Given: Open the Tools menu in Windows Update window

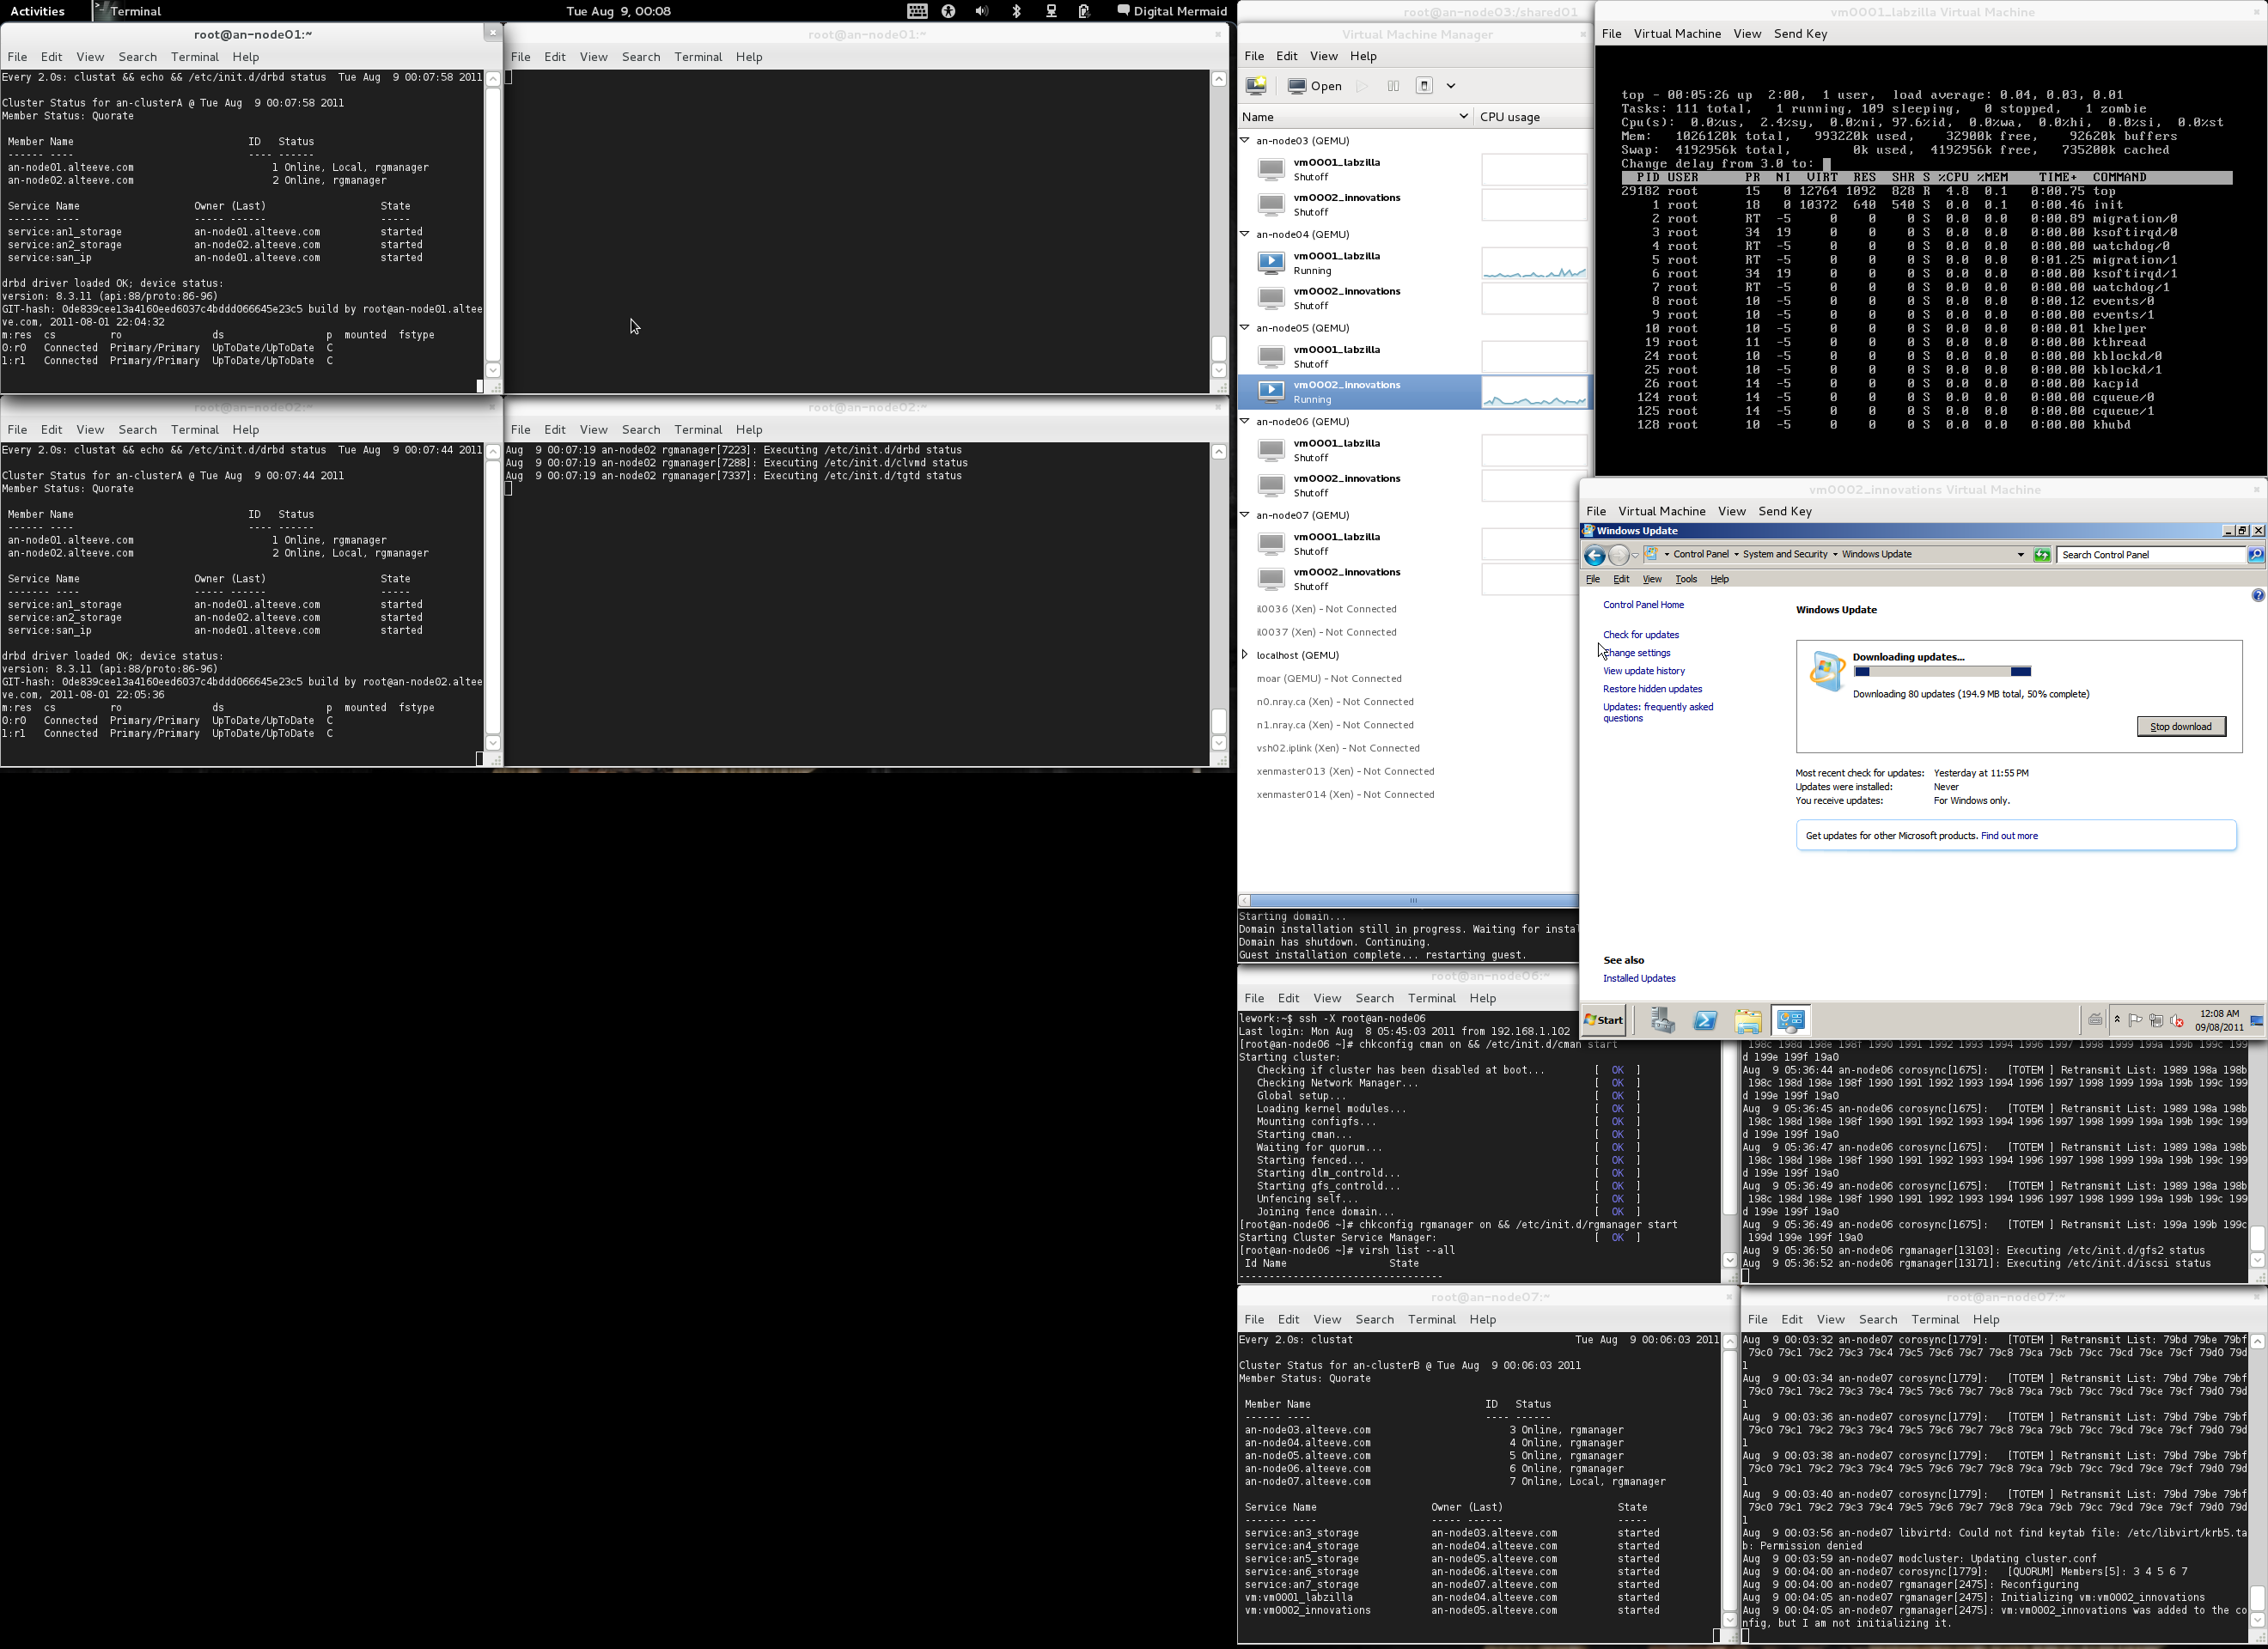Looking at the screenshot, I should (1686, 580).
